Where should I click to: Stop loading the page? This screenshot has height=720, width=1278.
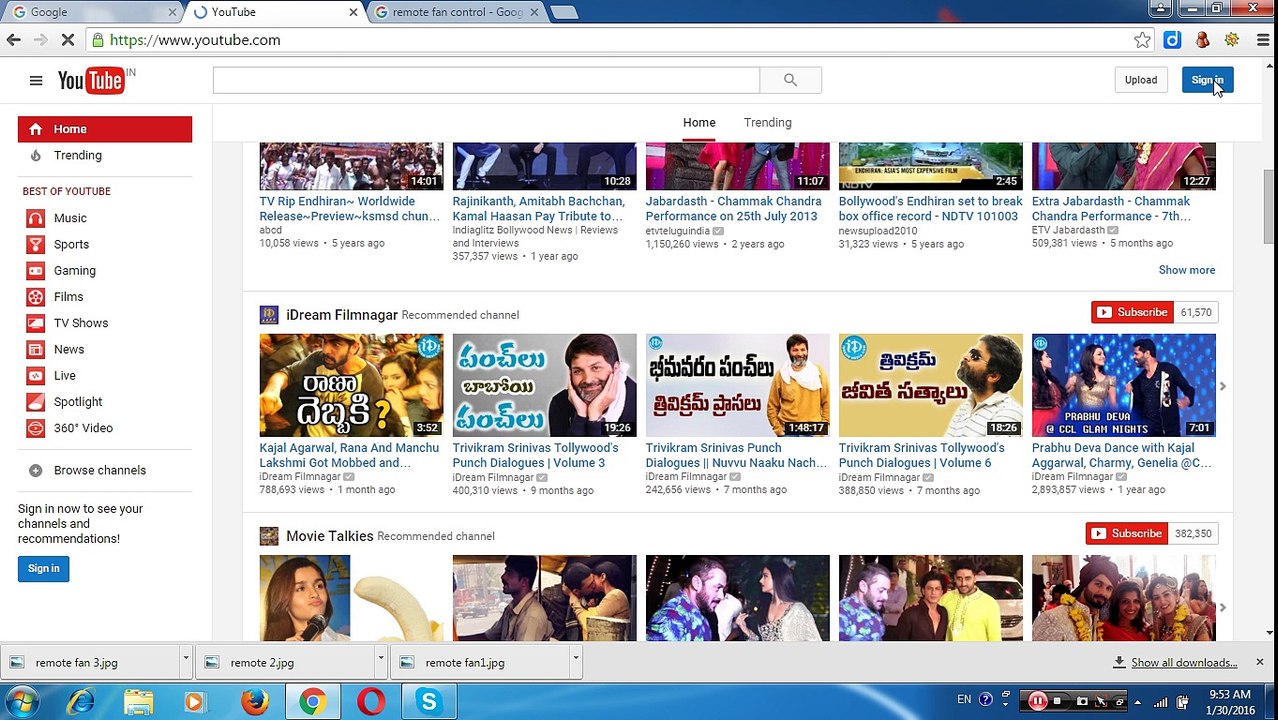point(67,40)
